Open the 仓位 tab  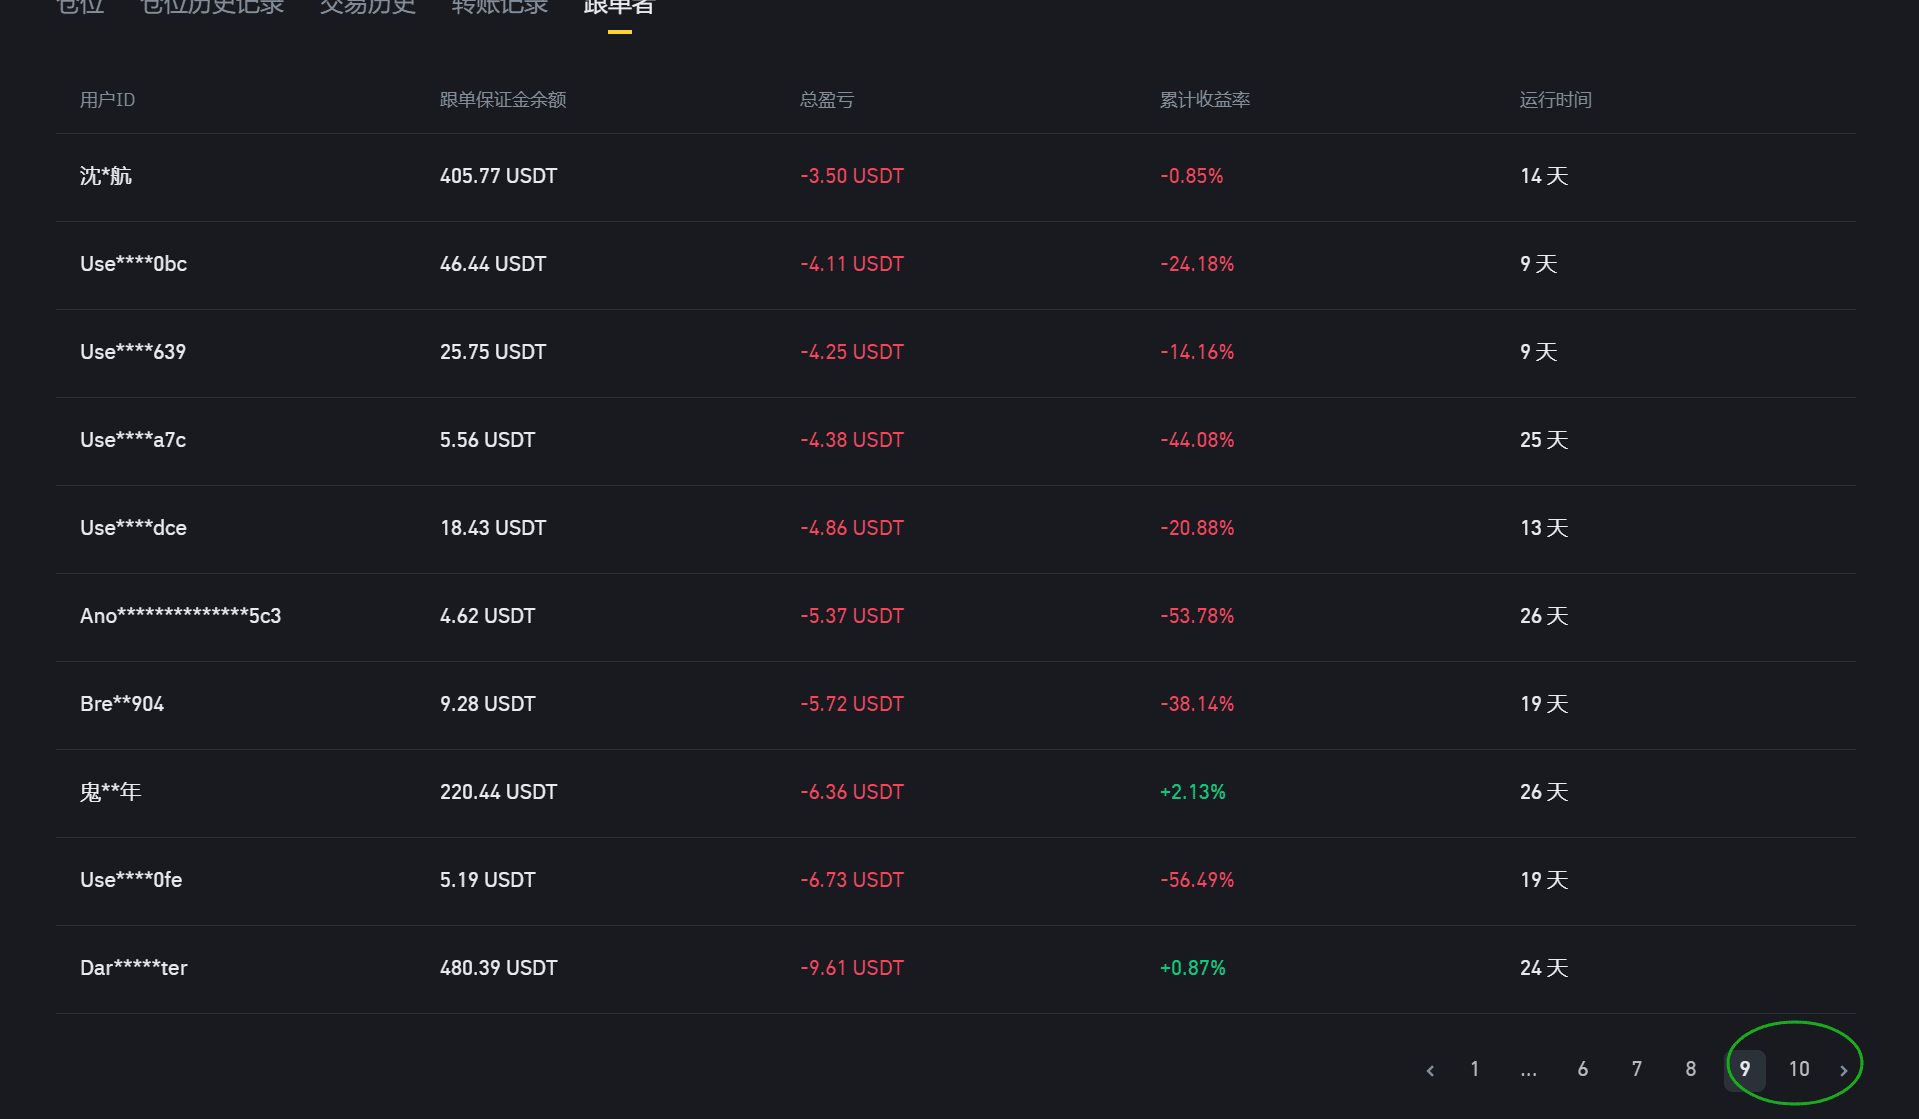[x=81, y=8]
